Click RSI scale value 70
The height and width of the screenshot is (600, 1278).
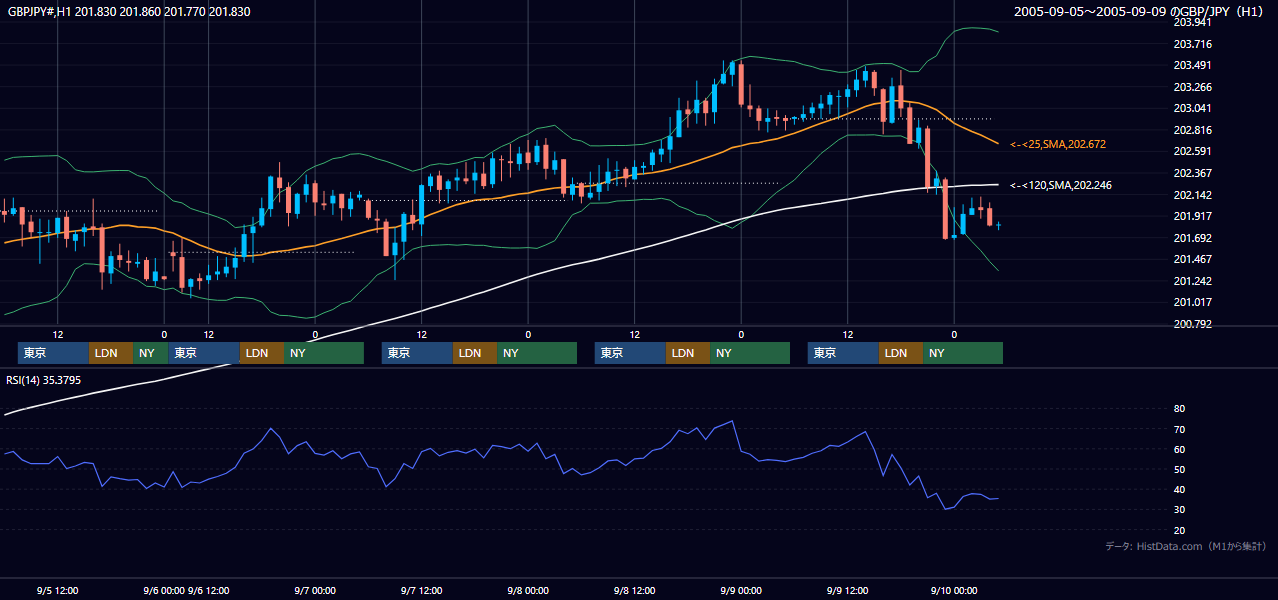pos(1179,429)
